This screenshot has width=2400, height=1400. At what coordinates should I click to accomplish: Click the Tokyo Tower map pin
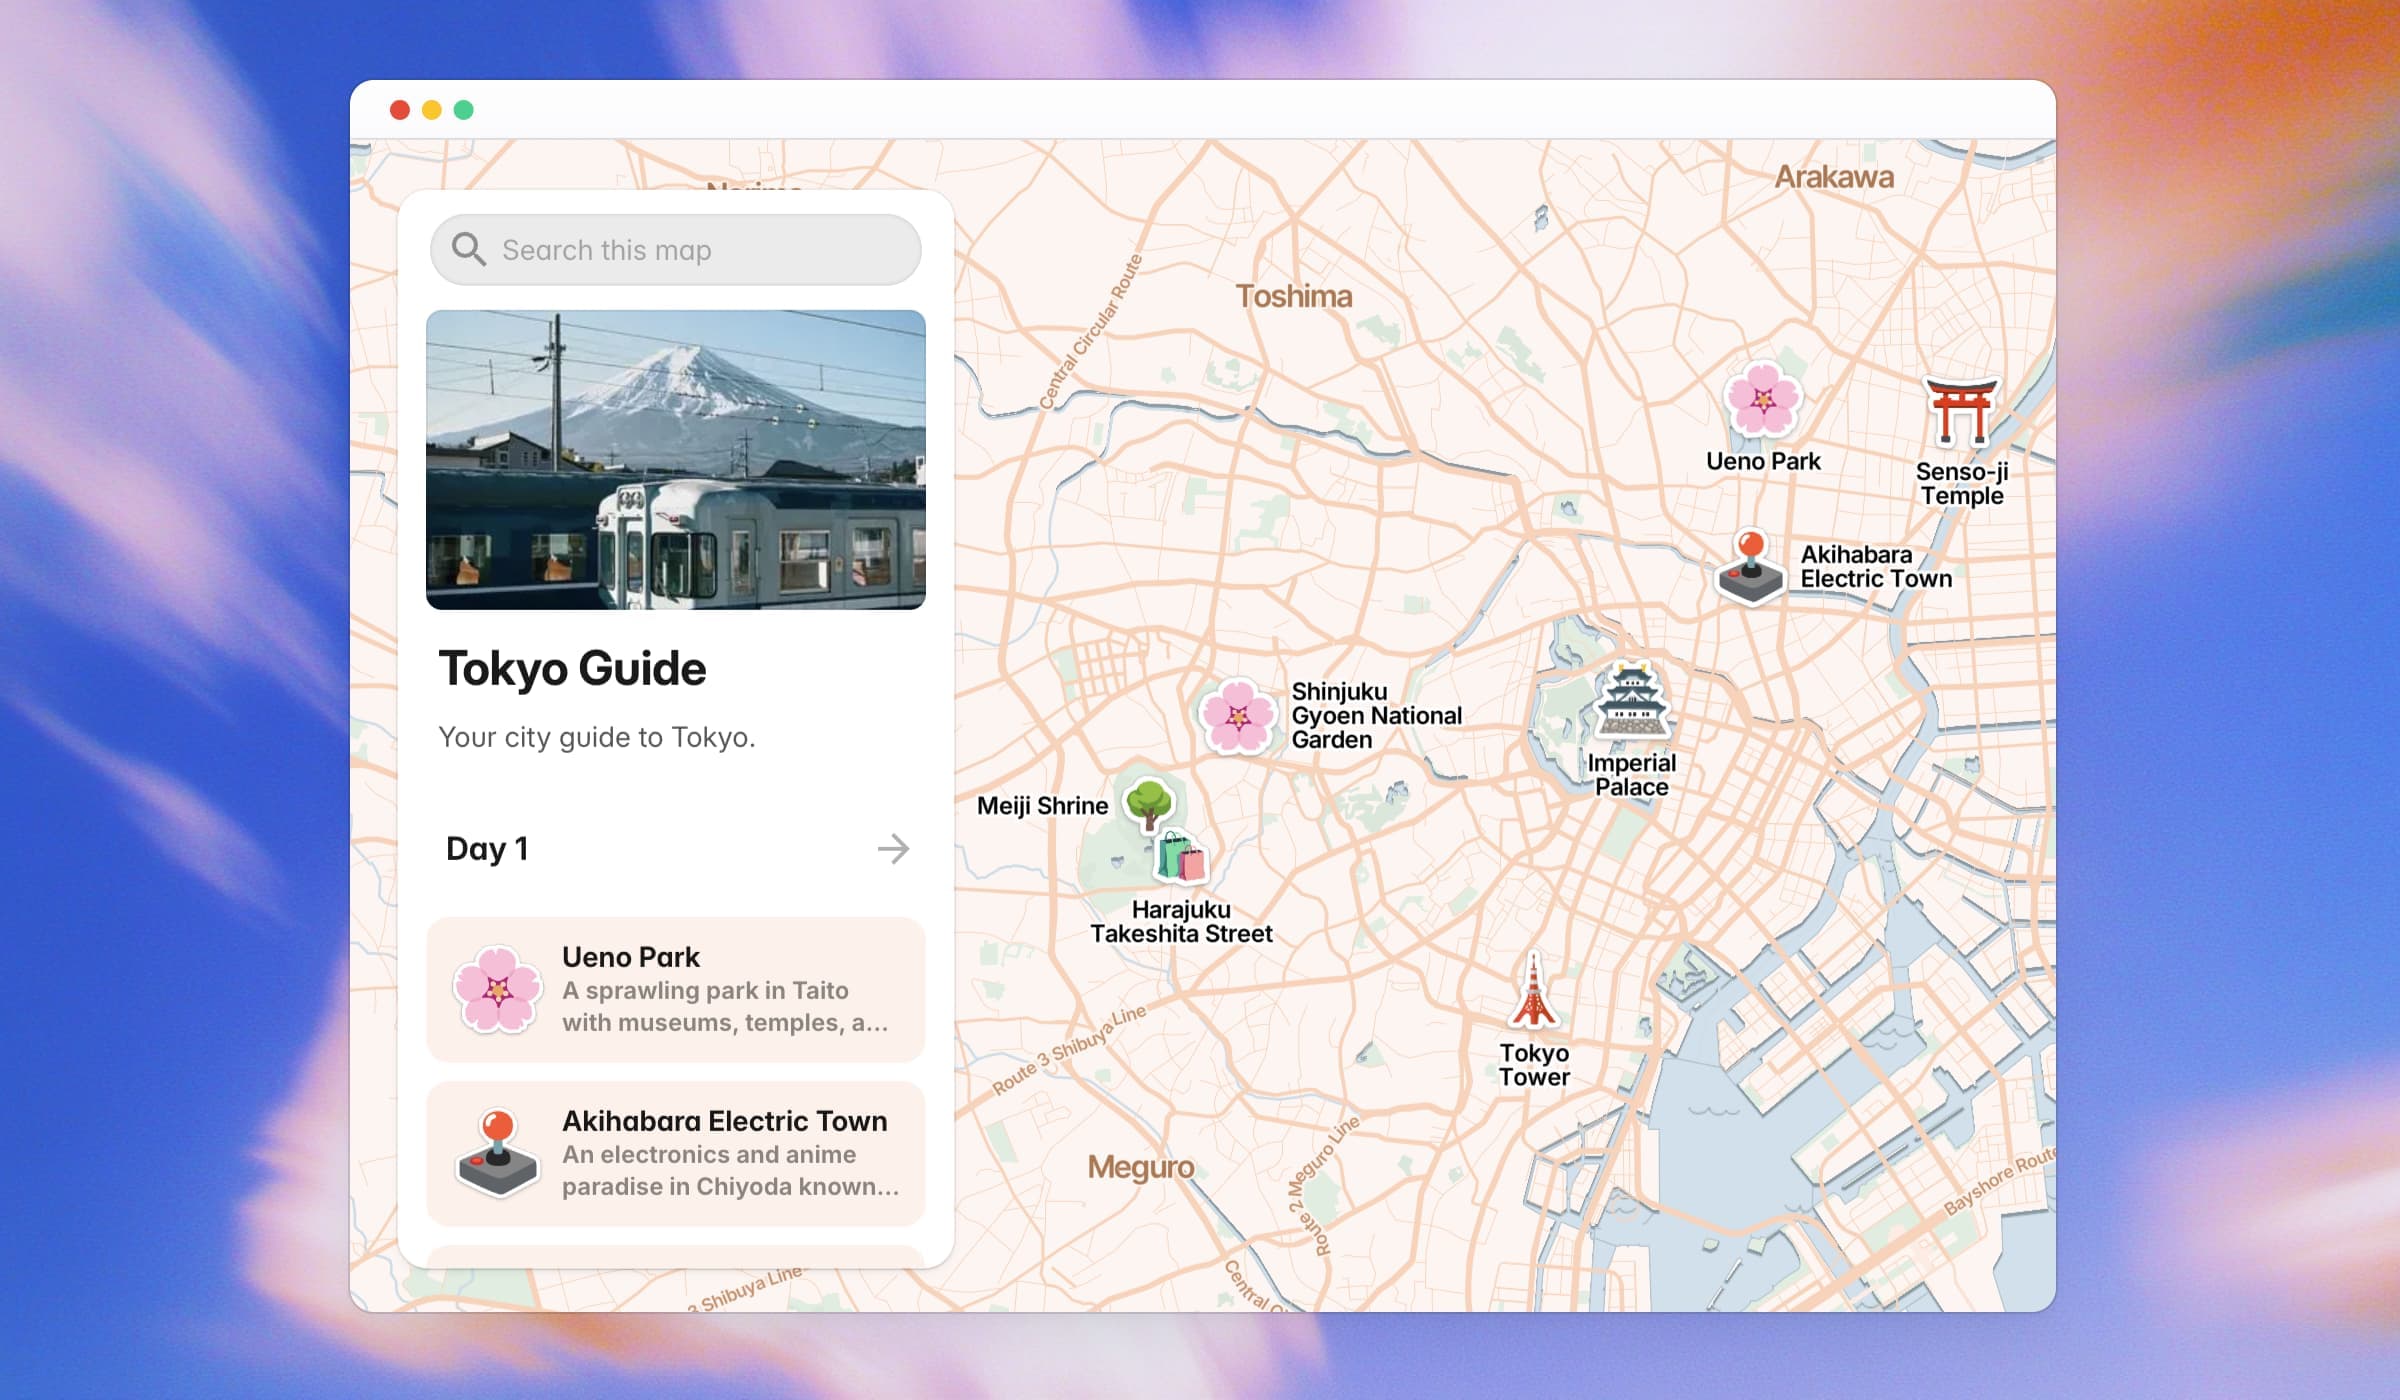pyautogui.click(x=1533, y=990)
